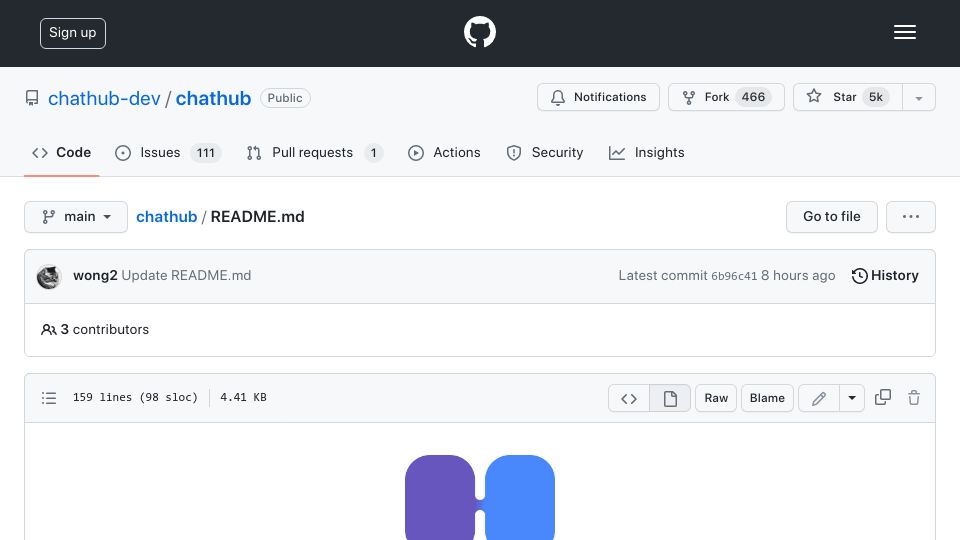Open commit hash 6b96c41
This screenshot has height=540, width=960.
(x=734, y=276)
